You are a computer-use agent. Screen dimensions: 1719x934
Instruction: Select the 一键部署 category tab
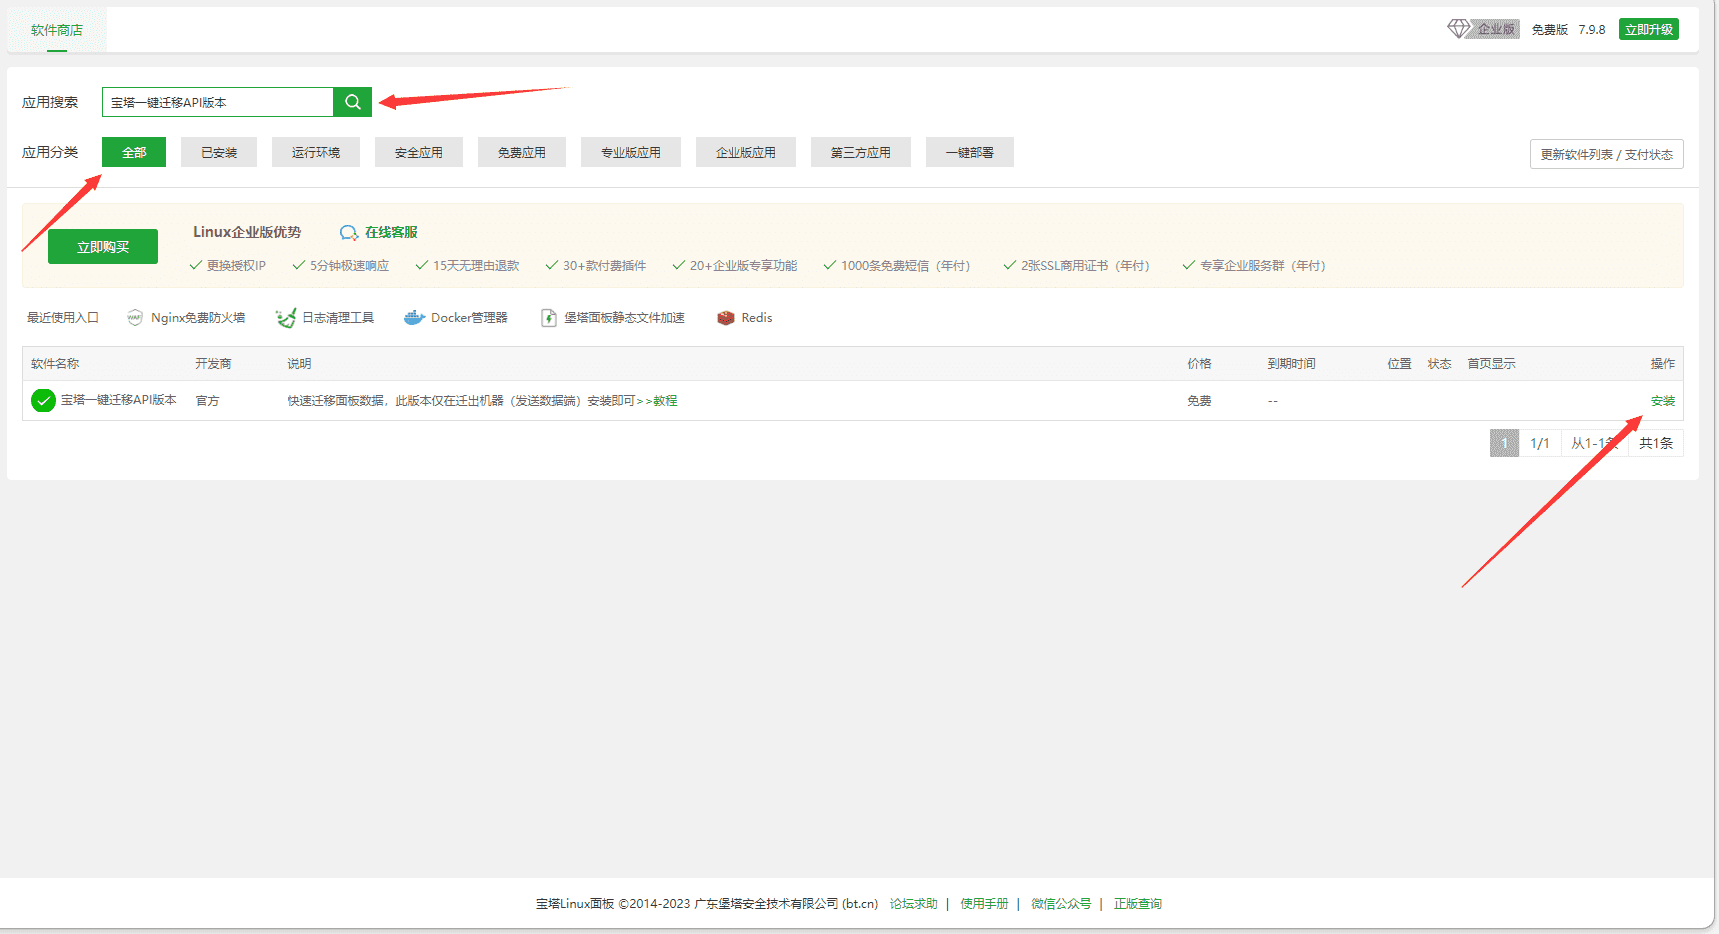coord(970,152)
